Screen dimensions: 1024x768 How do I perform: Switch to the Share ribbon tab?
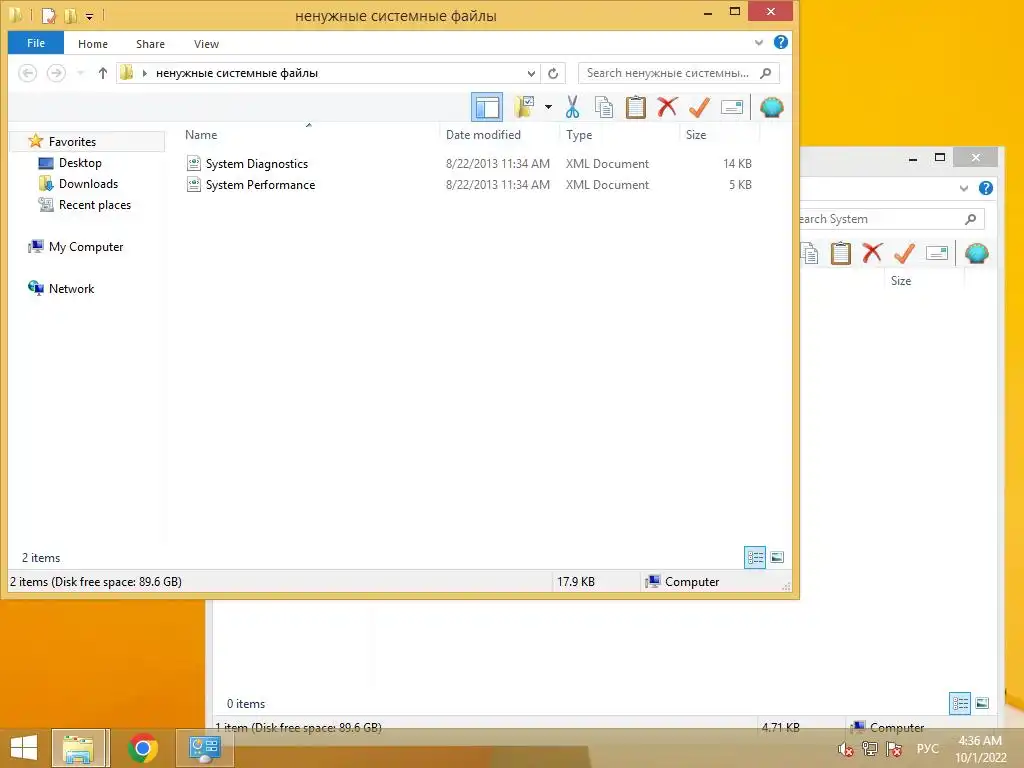pos(150,44)
